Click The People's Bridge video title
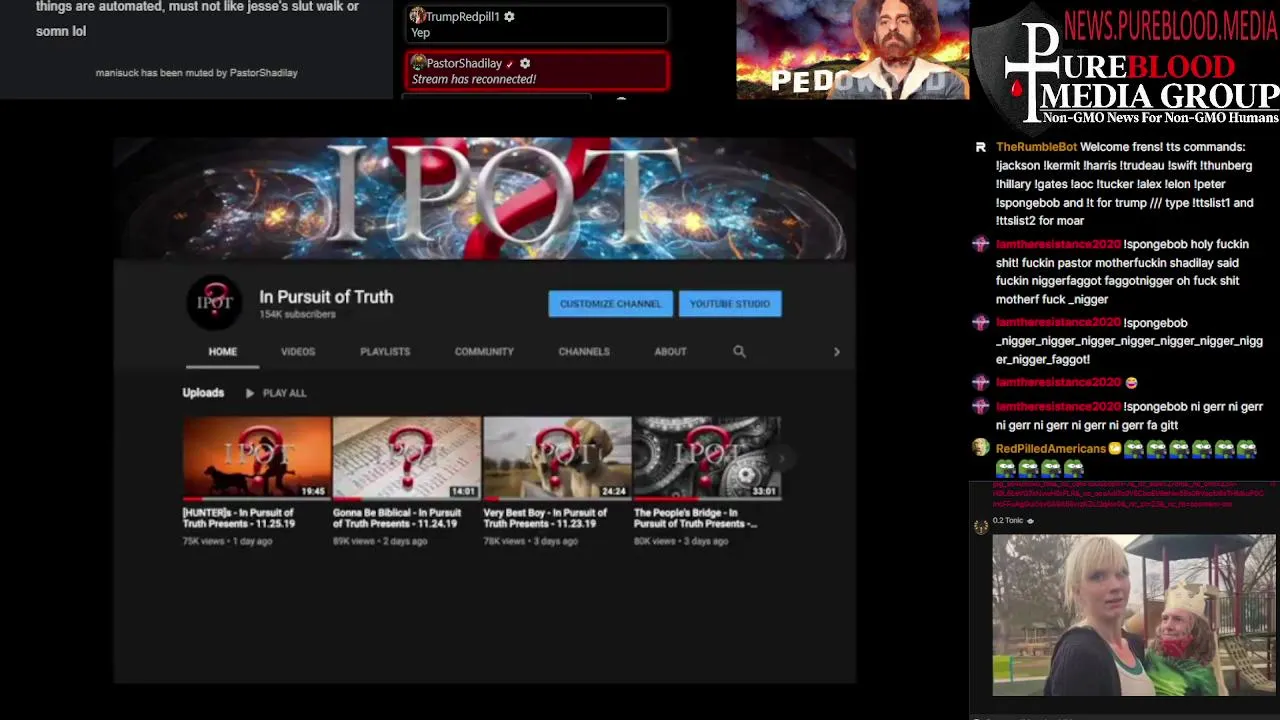 (696, 518)
